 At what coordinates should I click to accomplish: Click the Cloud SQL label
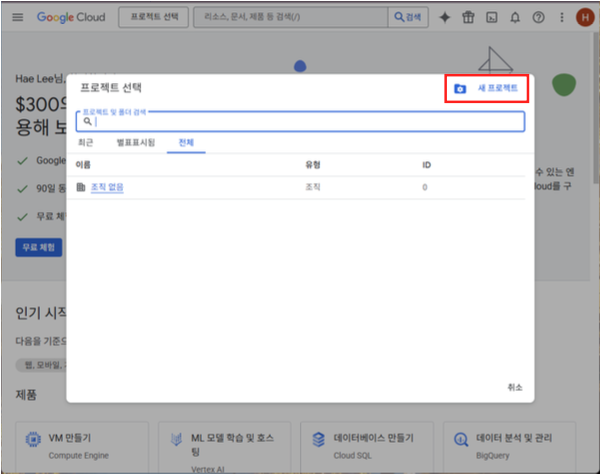[352, 456]
